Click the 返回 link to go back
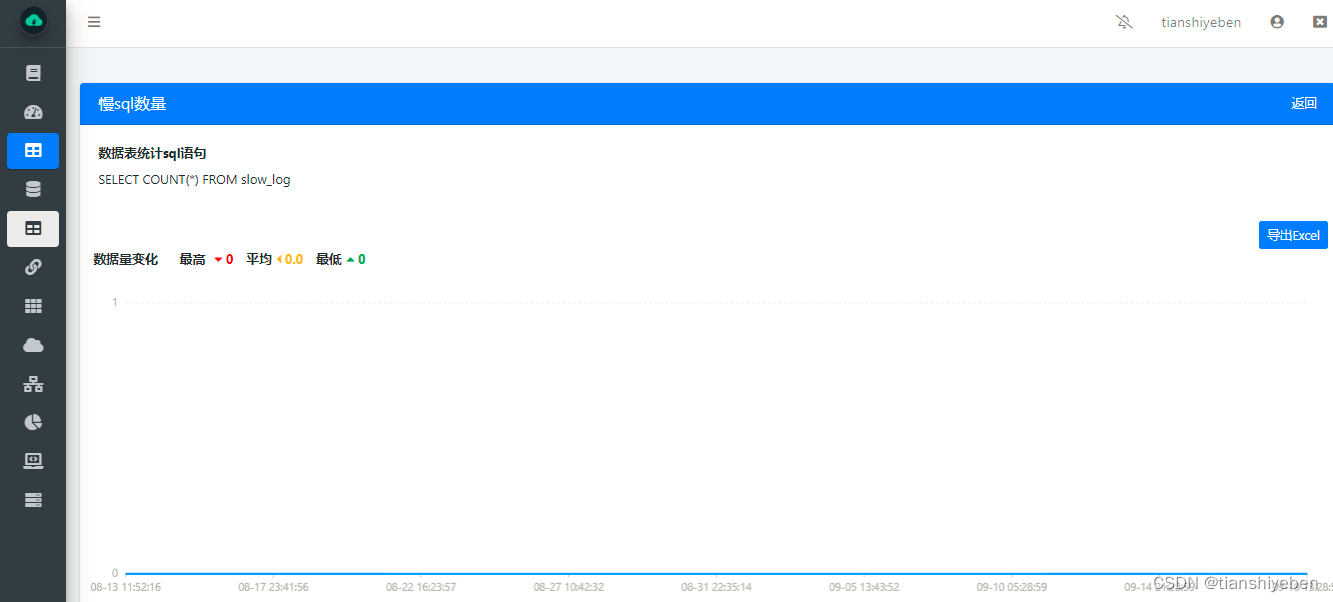 click(x=1304, y=103)
